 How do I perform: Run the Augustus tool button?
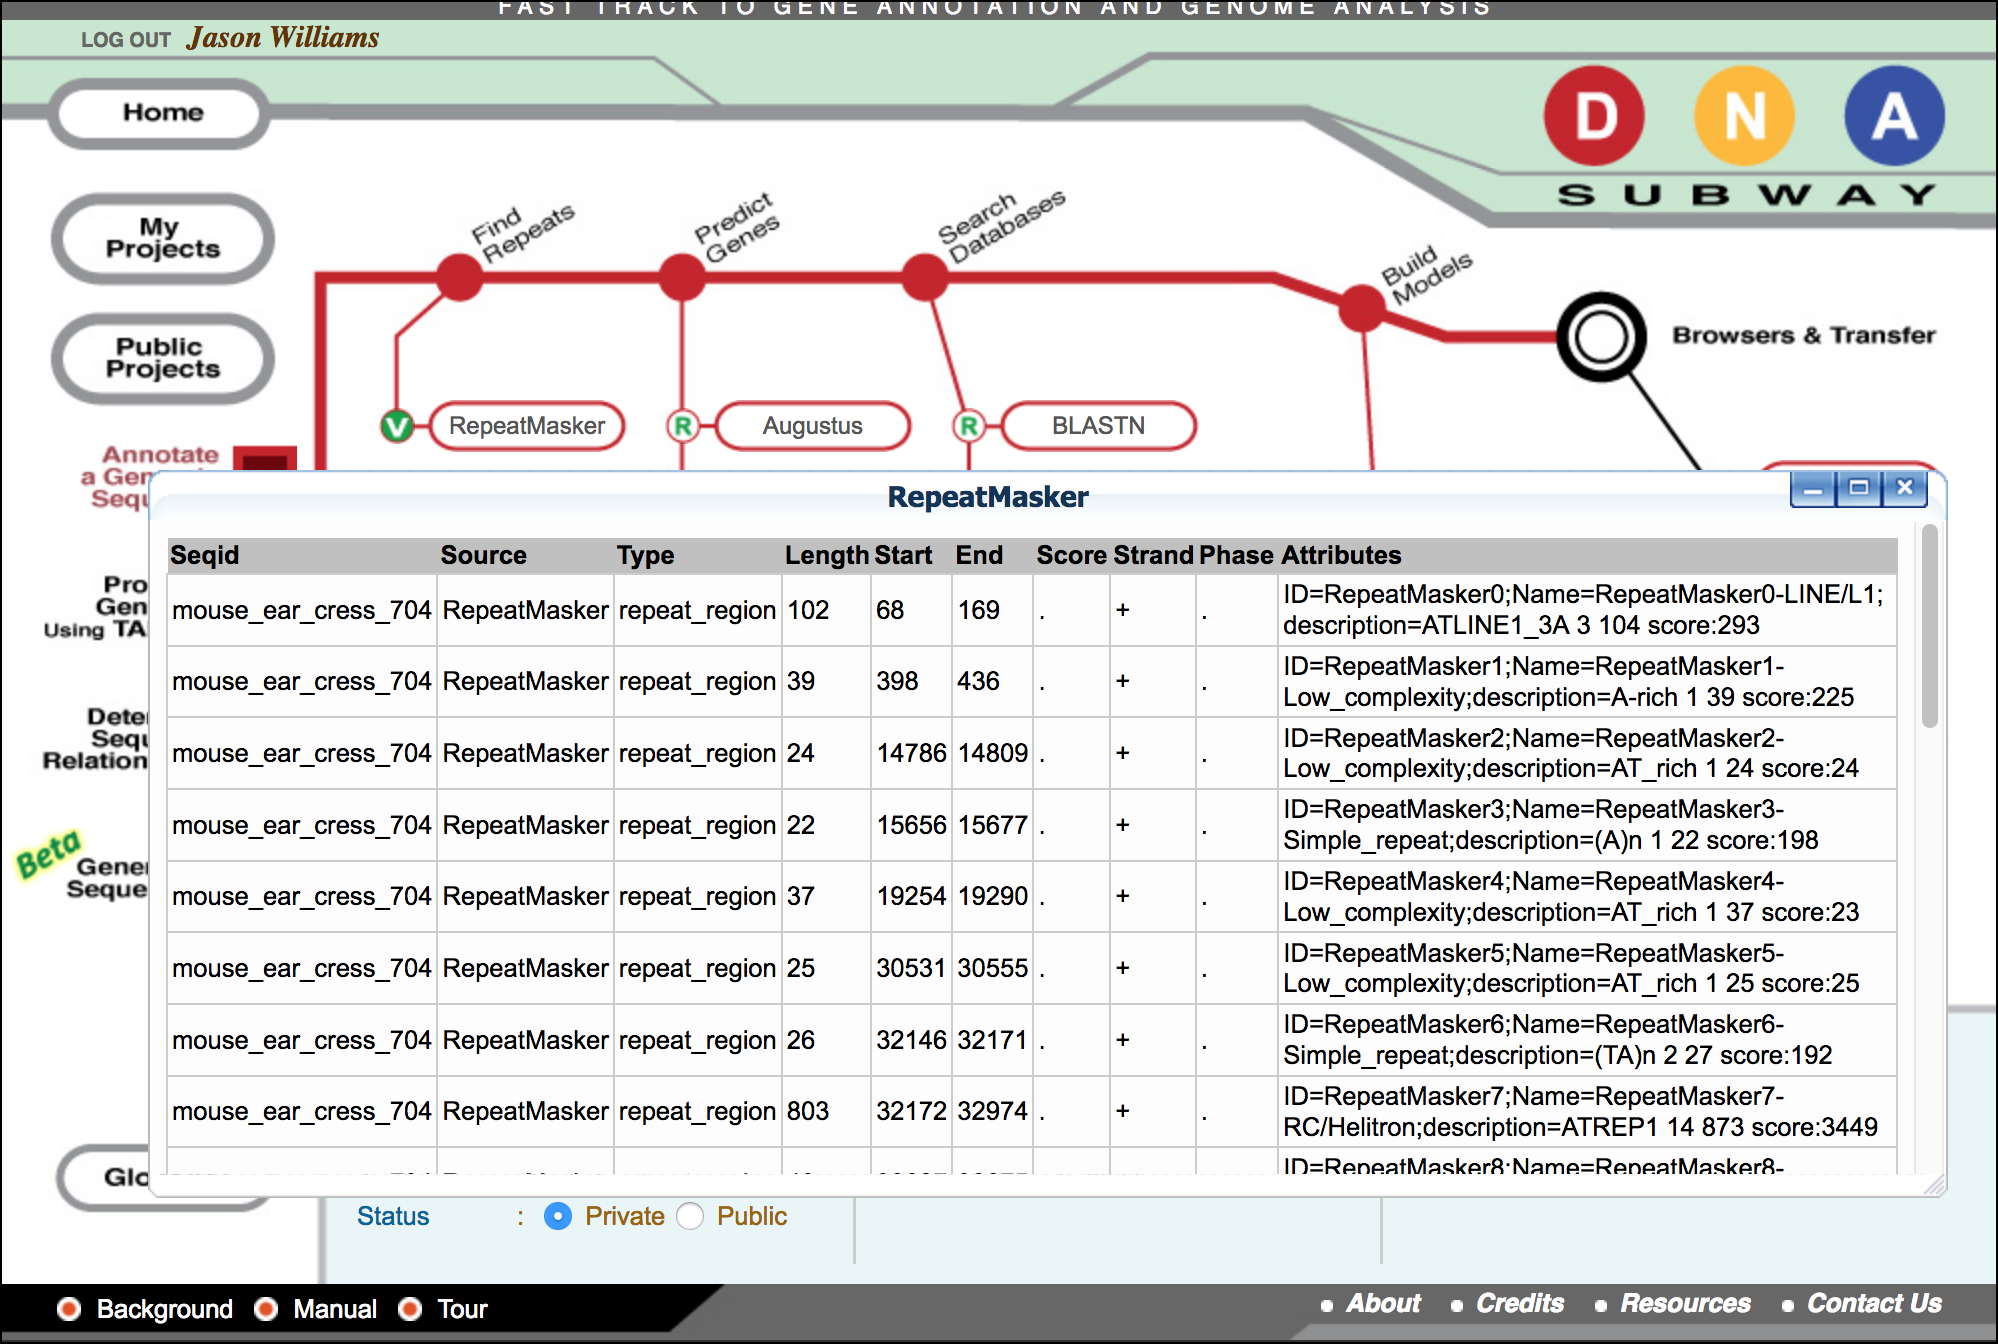coord(813,426)
